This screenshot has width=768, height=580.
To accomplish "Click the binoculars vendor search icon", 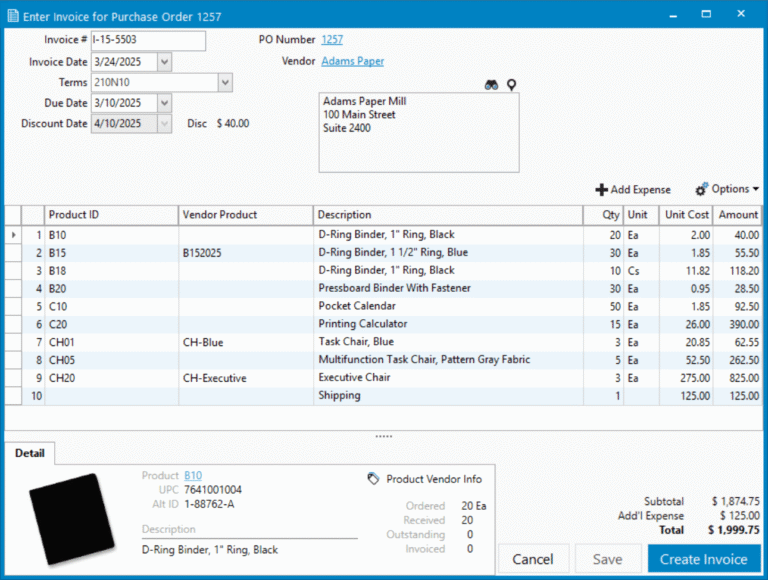I will pyautogui.click(x=491, y=85).
